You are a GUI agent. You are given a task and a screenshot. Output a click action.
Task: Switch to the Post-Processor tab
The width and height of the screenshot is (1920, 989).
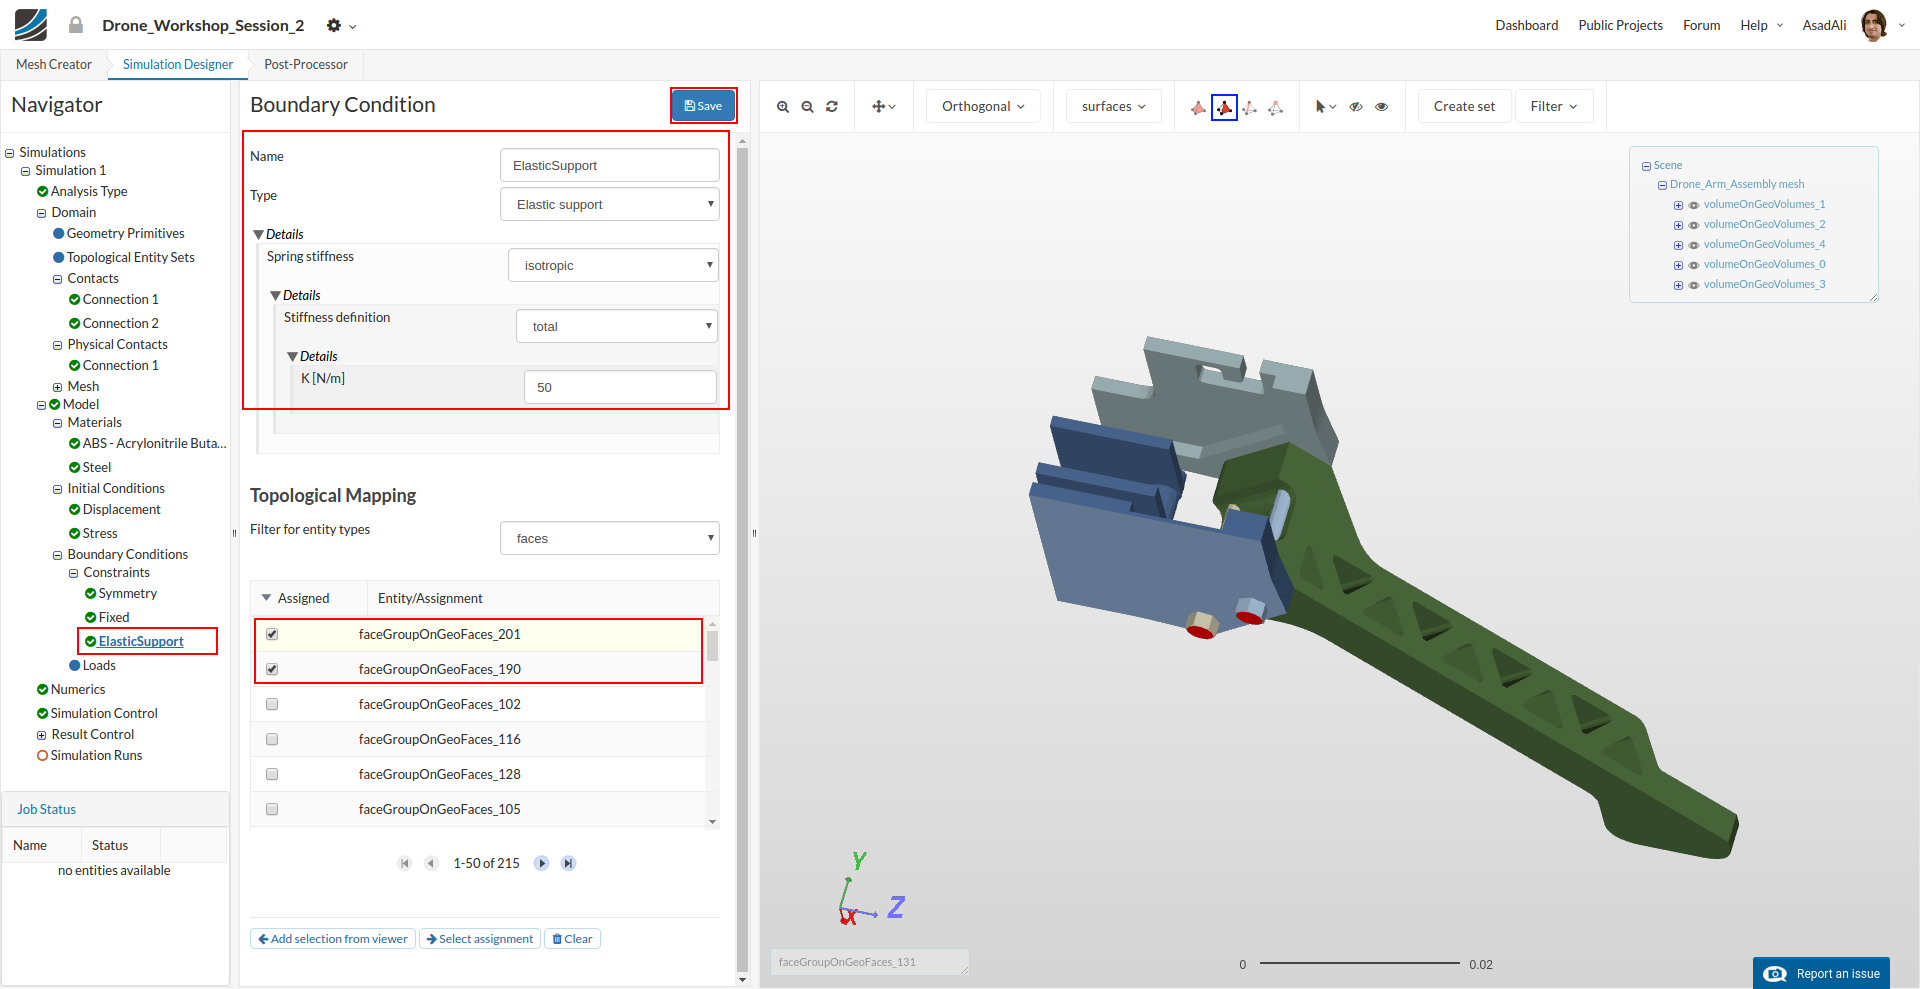click(305, 65)
